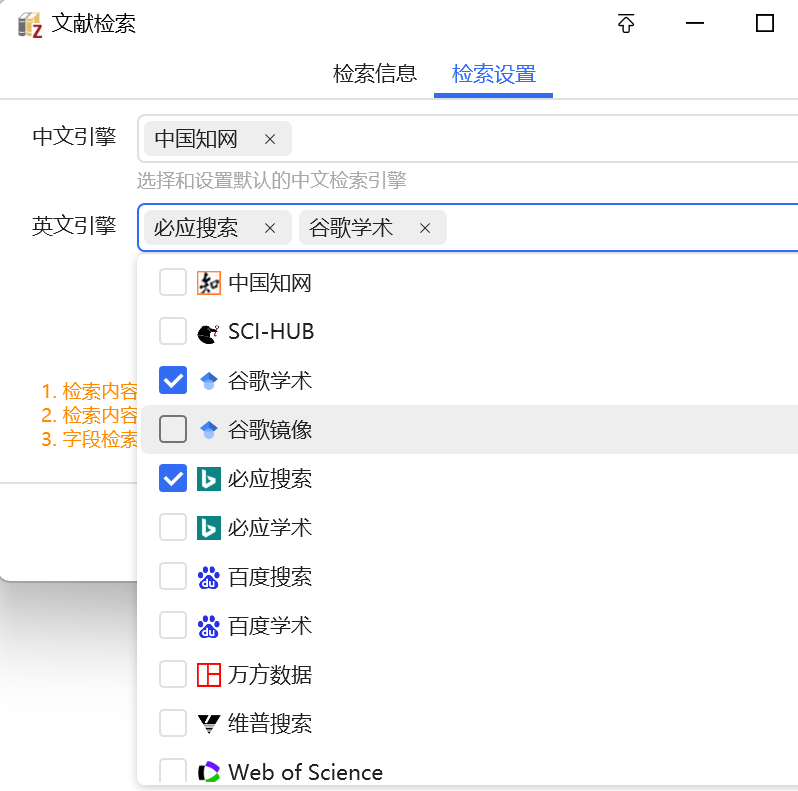This screenshot has width=798, height=791.
Task: Switch to the 检索信息 tab
Action: (375, 74)
